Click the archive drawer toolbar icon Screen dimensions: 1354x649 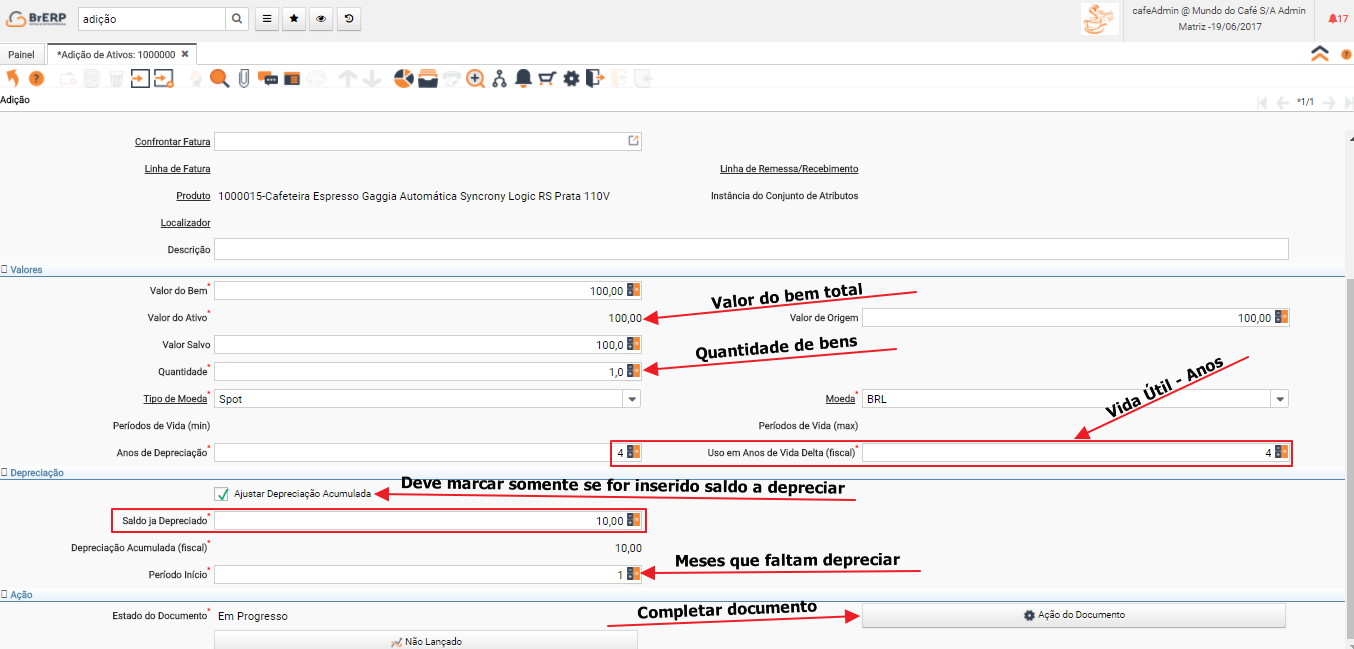(428, 78)
